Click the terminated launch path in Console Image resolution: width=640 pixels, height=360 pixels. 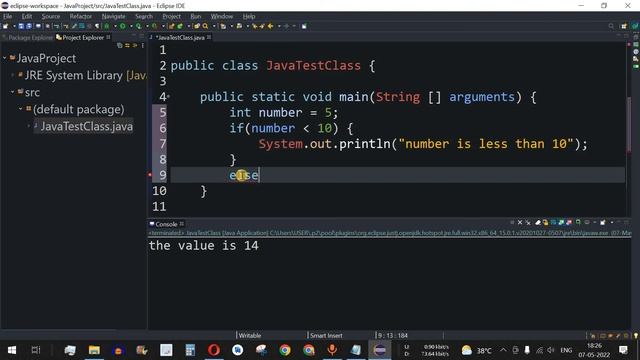click(390, 233)
